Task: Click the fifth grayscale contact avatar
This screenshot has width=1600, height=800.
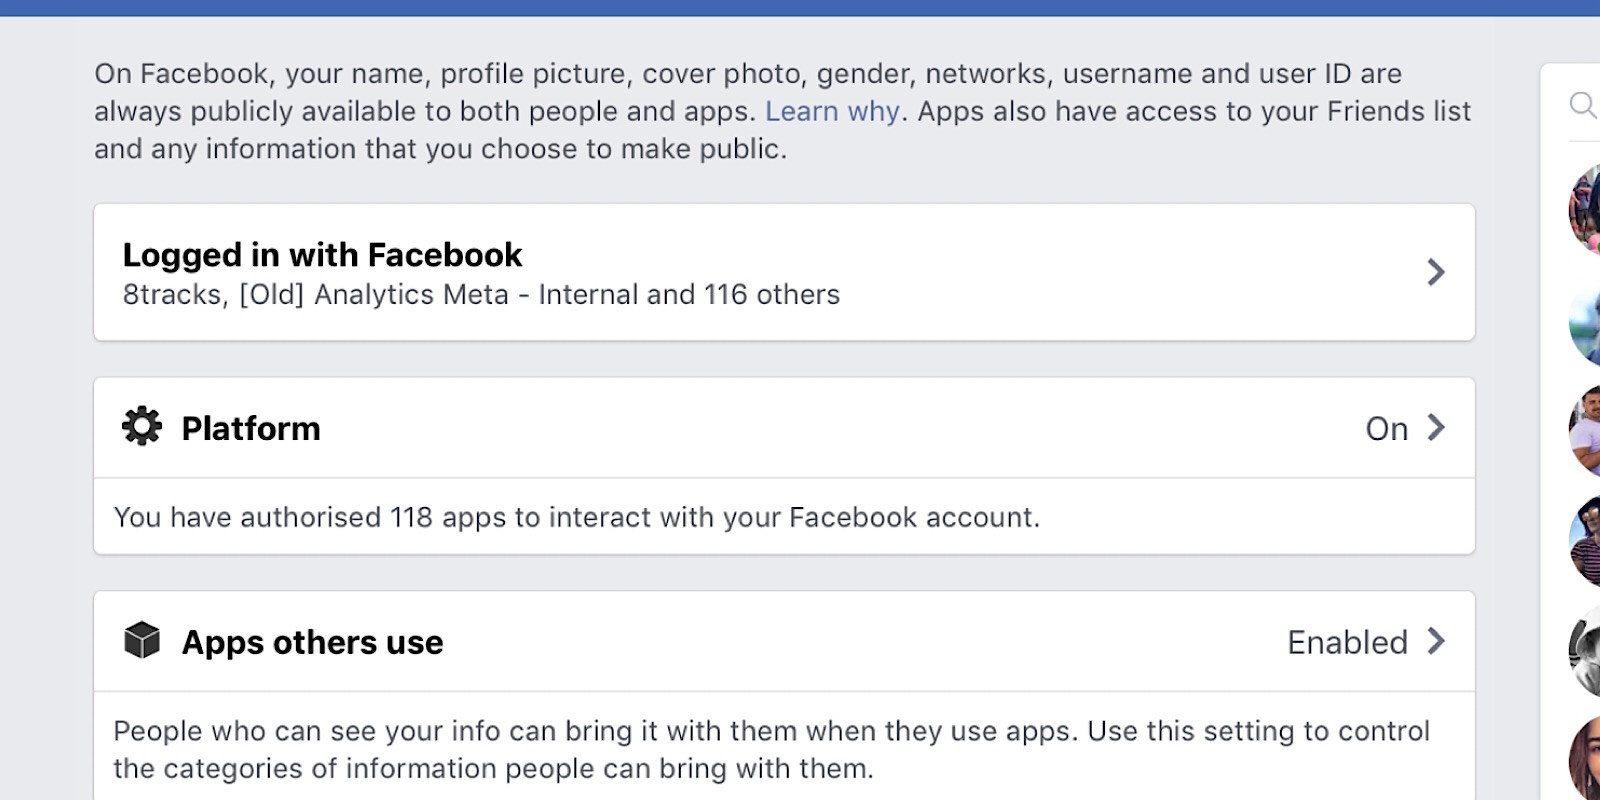Action: (1584, 651)
